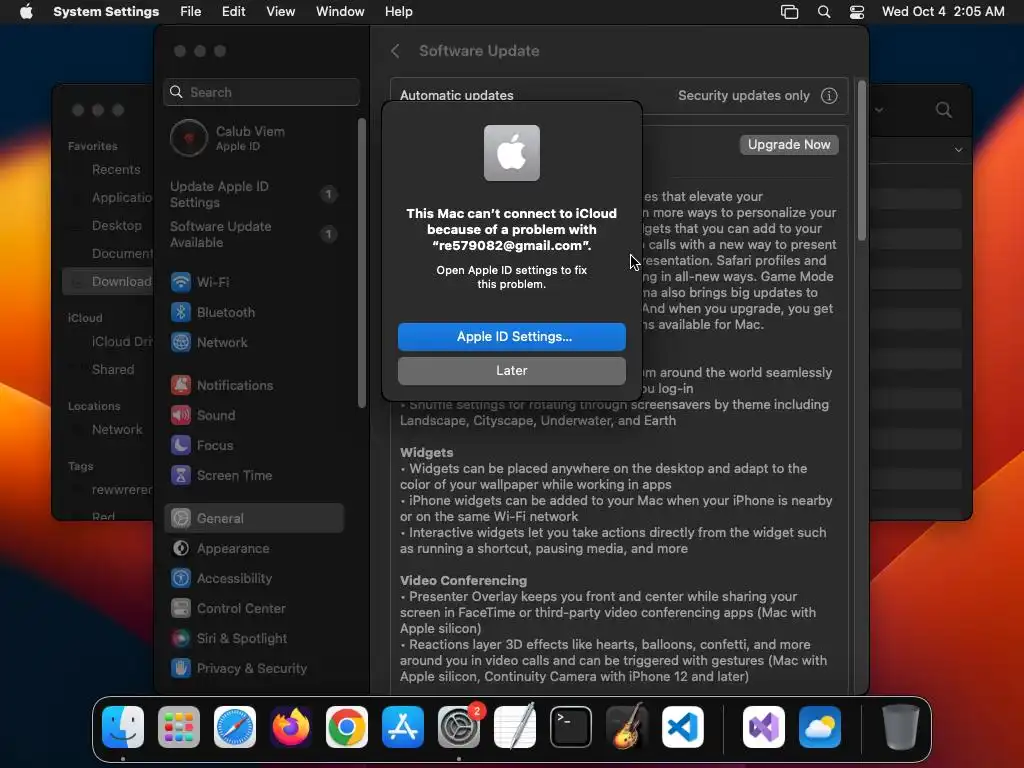Open the Apple menu

tap(26, 12)
